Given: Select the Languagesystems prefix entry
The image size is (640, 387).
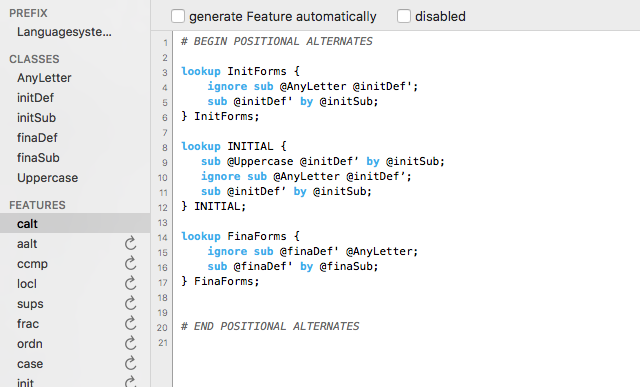Looking at the screenshot, I should pos(64,32).
